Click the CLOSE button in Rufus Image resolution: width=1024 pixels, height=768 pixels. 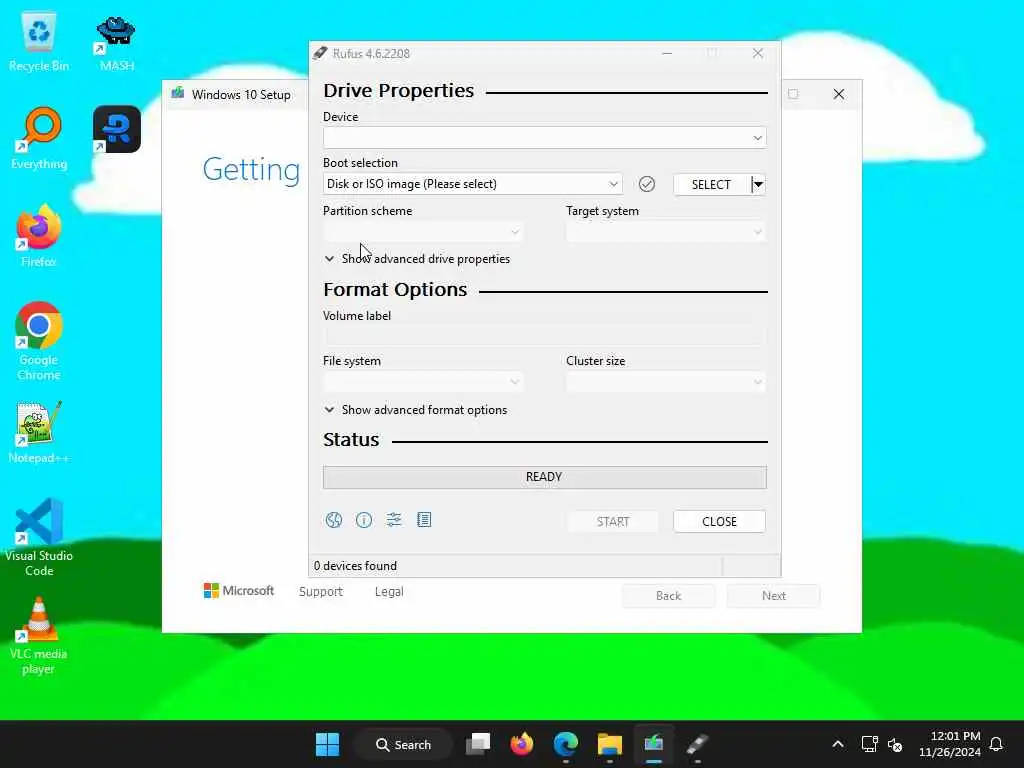719,522
